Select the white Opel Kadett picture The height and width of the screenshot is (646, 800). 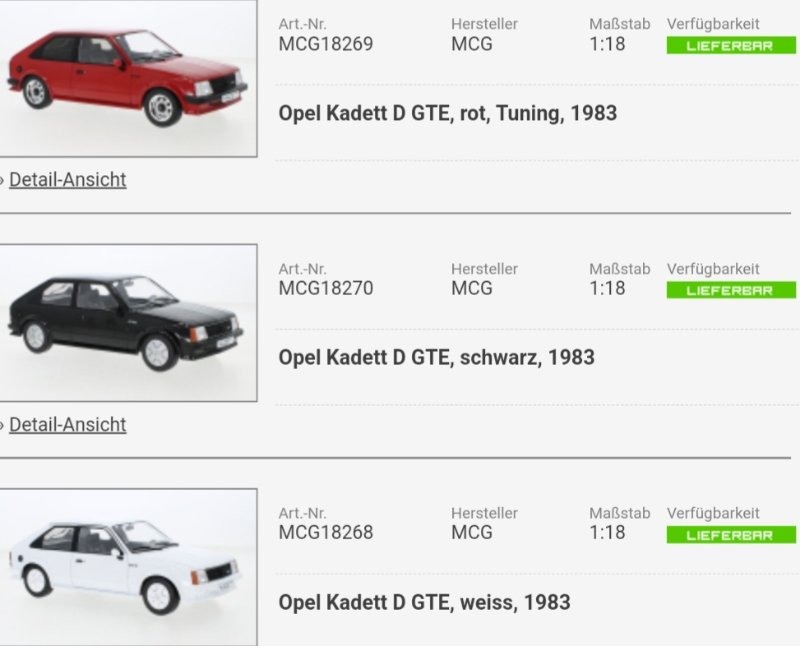(127, 567)
